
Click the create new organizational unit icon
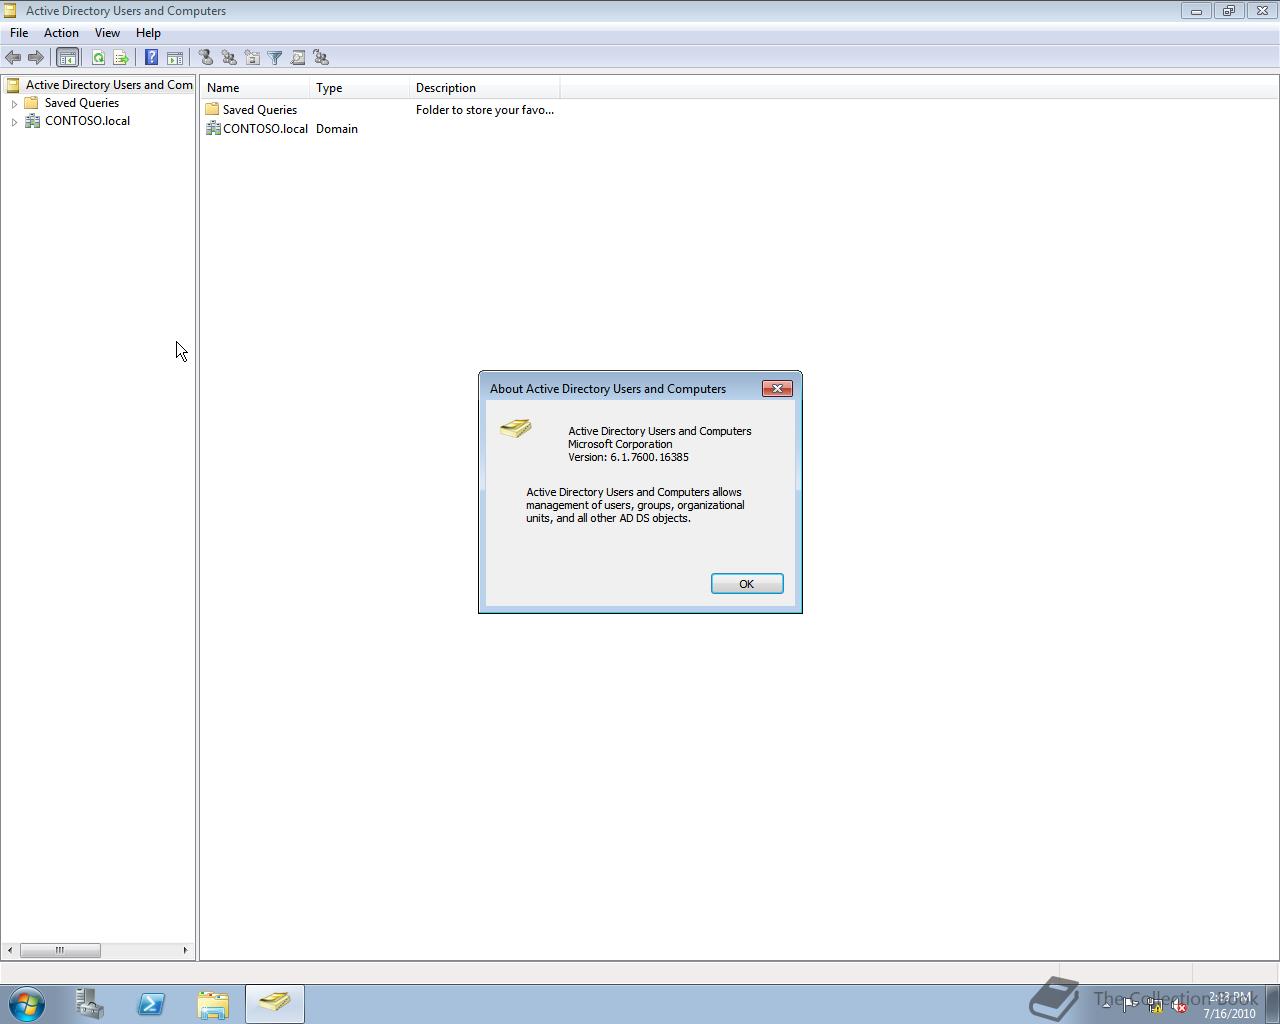point(252,58)
